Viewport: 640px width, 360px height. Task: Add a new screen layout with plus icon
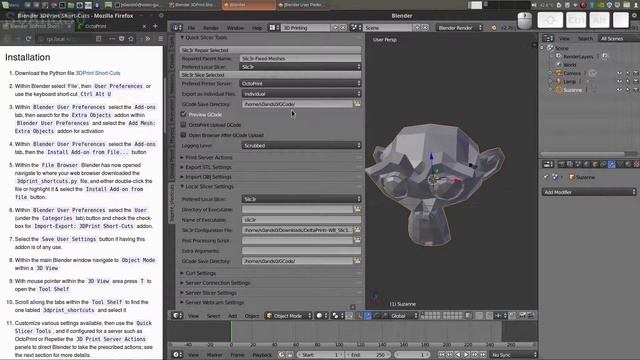click(336, 28)
